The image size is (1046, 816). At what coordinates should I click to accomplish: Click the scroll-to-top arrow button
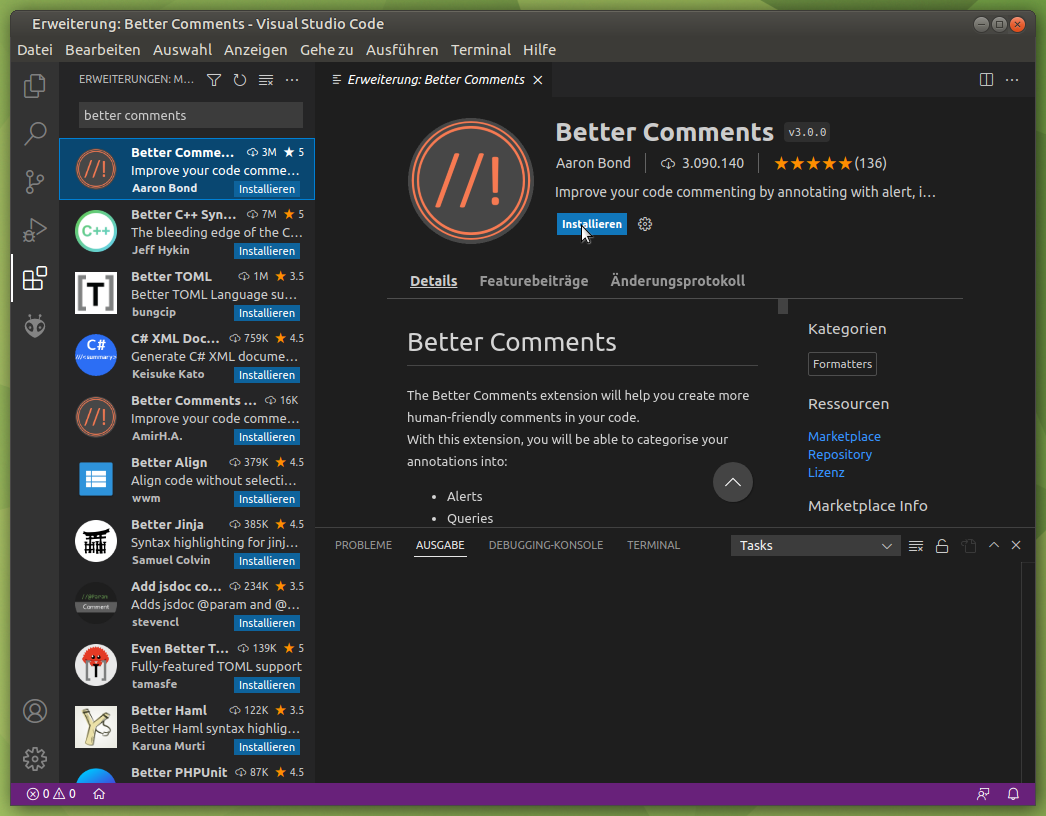[x=732, y=482]
